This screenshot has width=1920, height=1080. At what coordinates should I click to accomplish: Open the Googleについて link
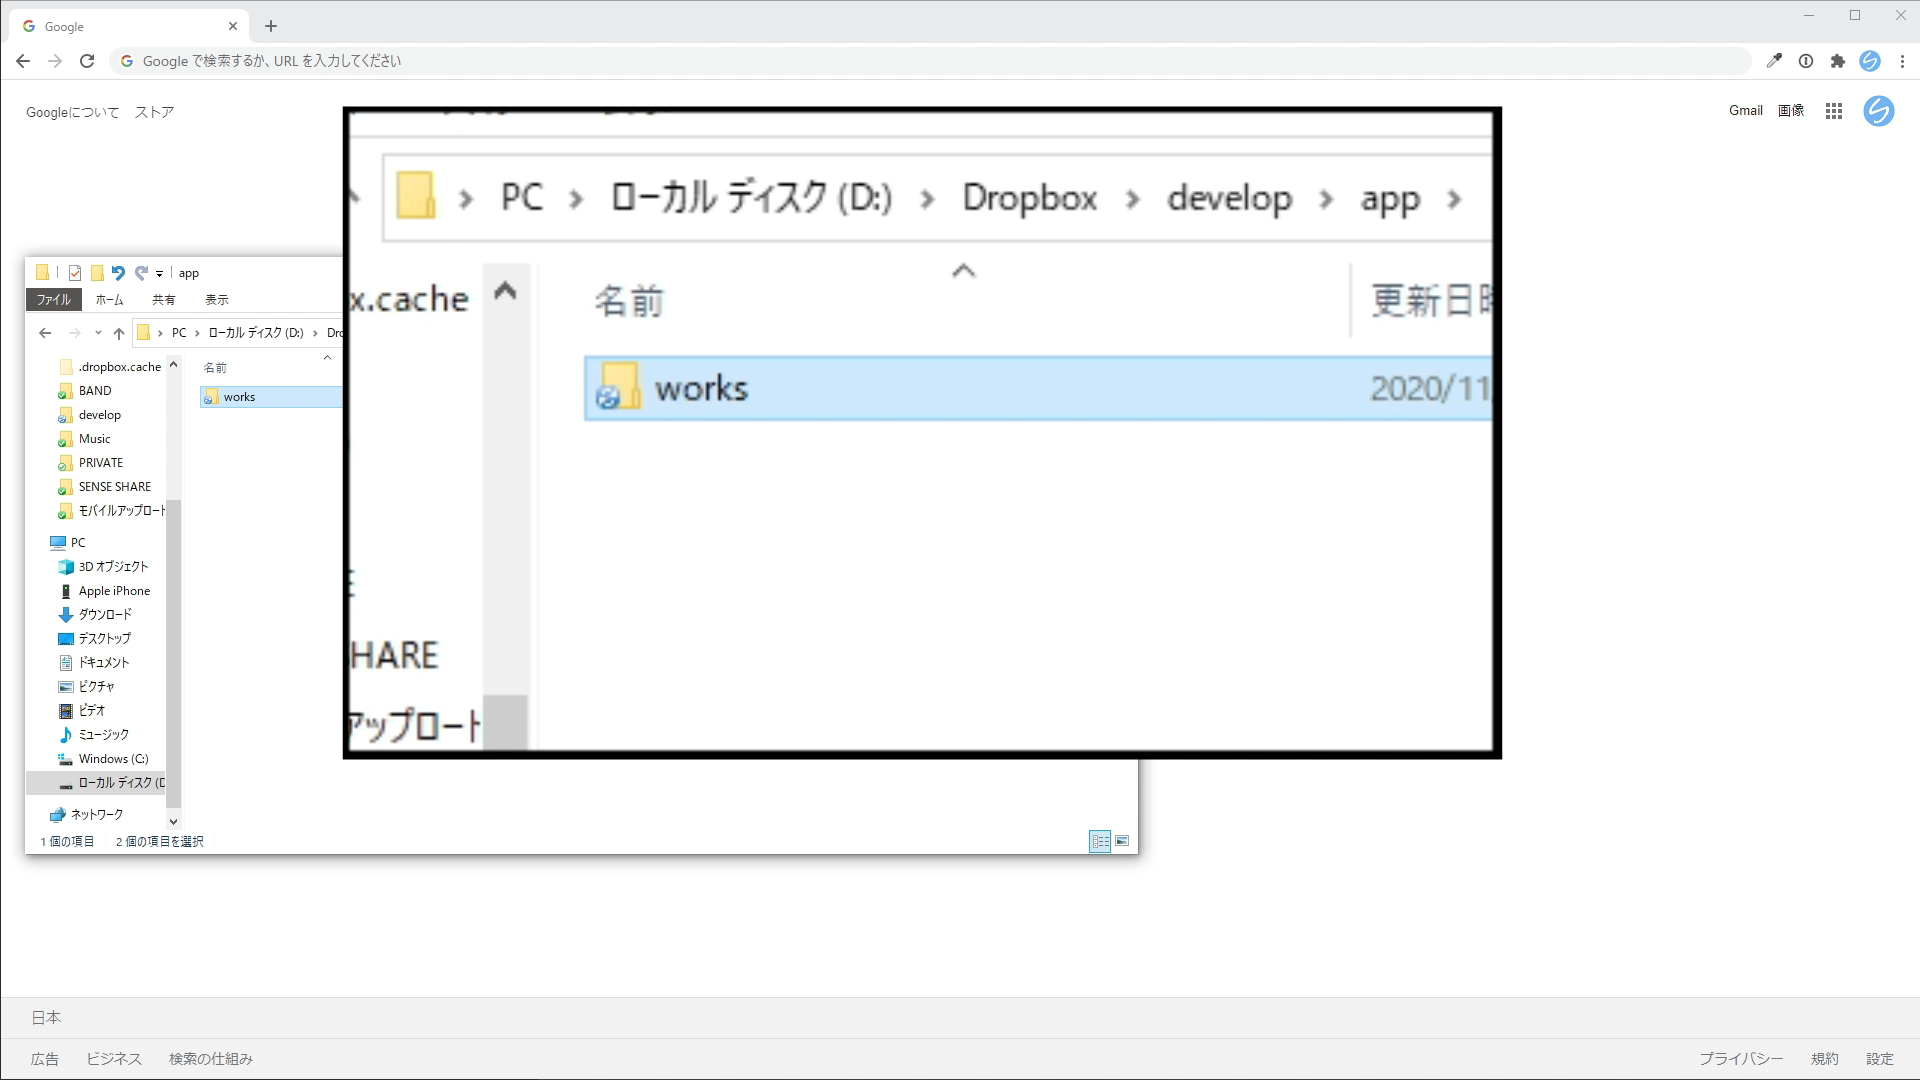tap(72, 112)
